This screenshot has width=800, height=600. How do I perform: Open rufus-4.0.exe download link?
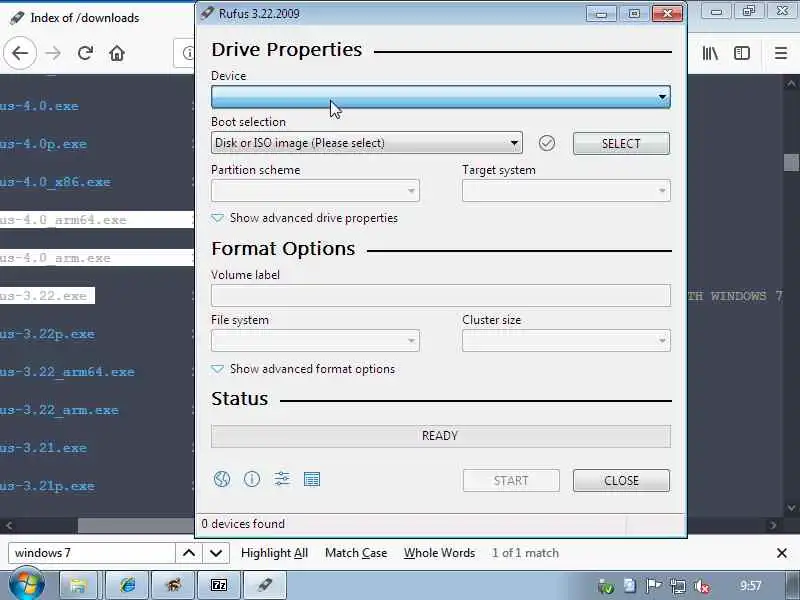[39, 106]
